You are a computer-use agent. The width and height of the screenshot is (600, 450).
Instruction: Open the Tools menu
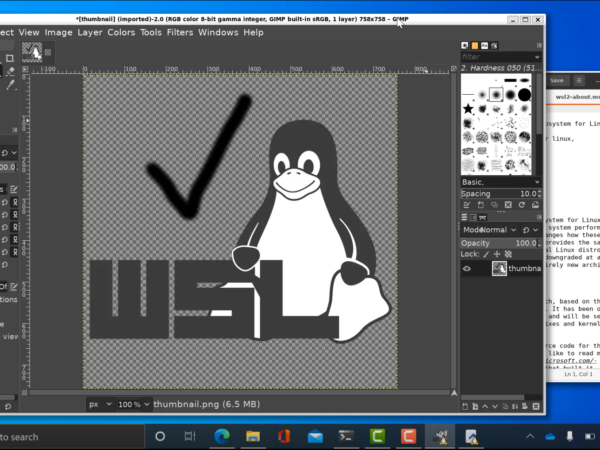[x=150, y=33]
